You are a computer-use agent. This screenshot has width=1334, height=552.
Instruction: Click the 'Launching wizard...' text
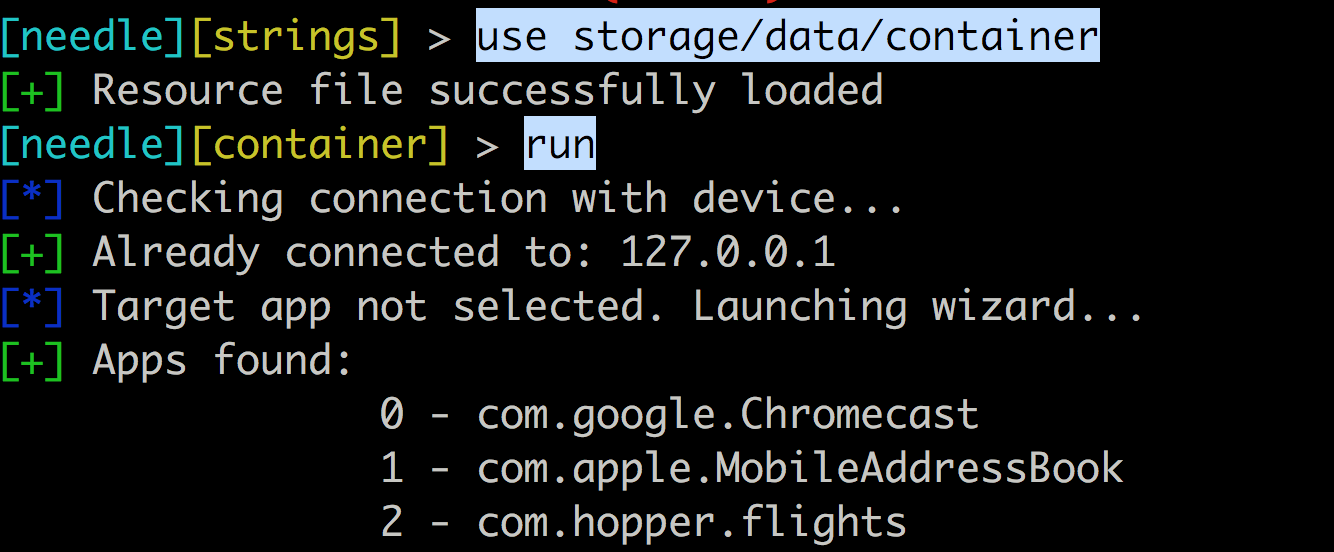pos(918,307)
